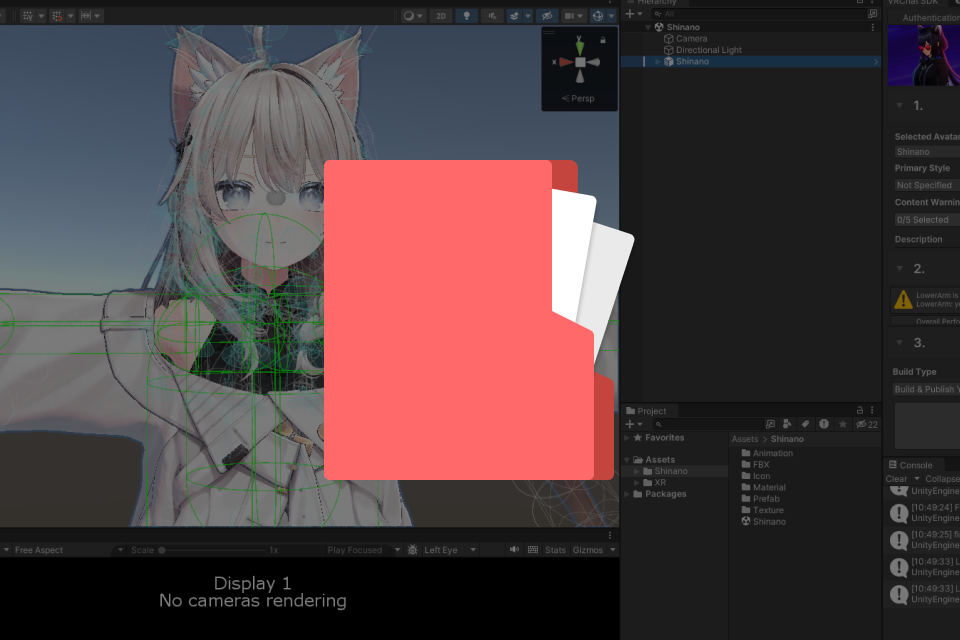
Task: Expand Favorites in Project tree
Action: [627, 438]
